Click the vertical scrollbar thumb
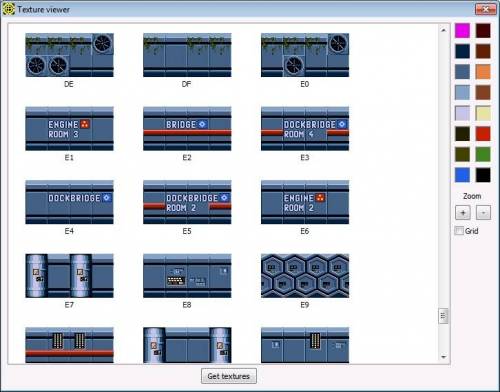 pyautogui.click(x=443, y=316)
